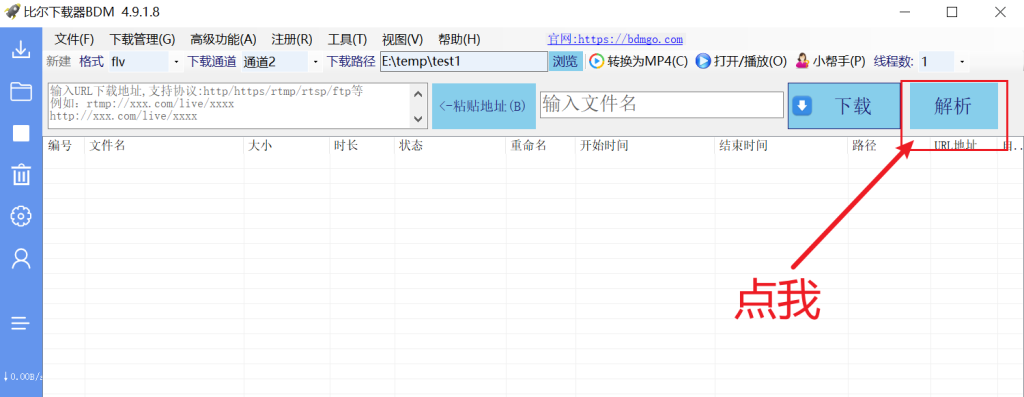
Task: Click the 下载 download button
Action: click(844, 106)
